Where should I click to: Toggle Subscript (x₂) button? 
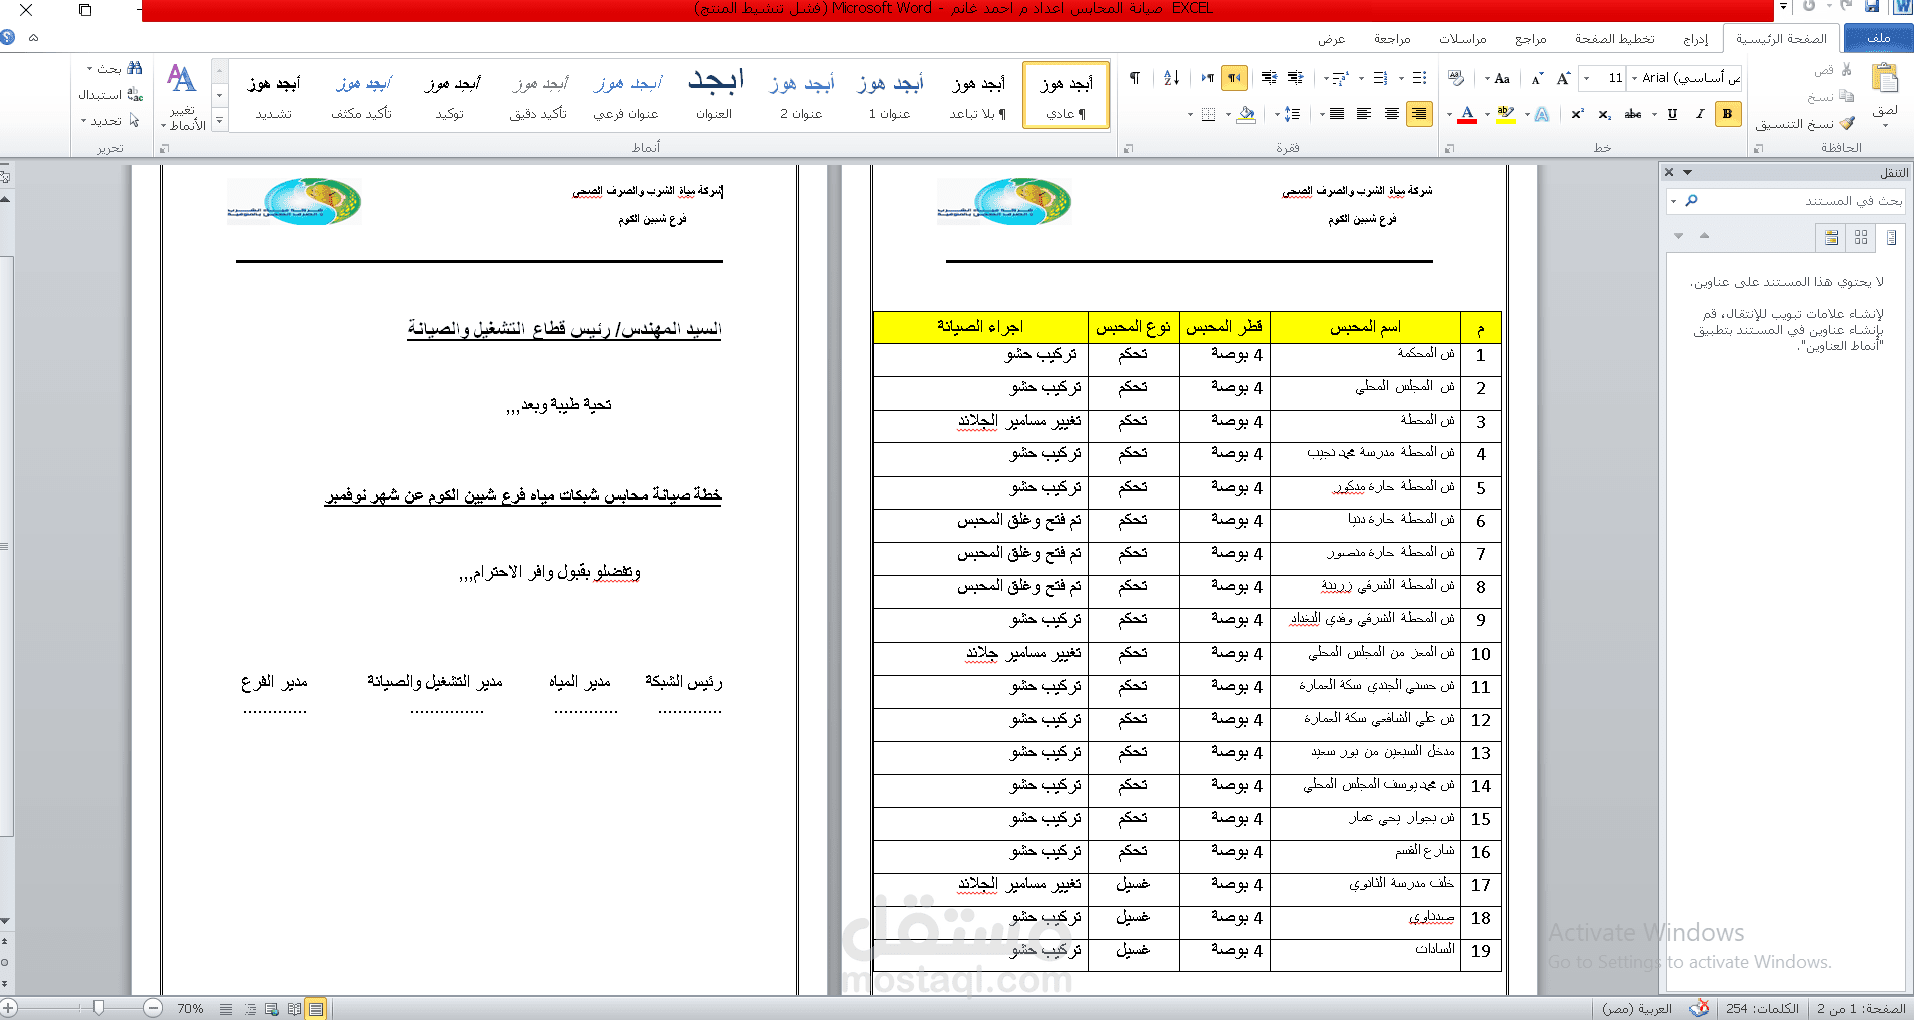[1604, 114]
